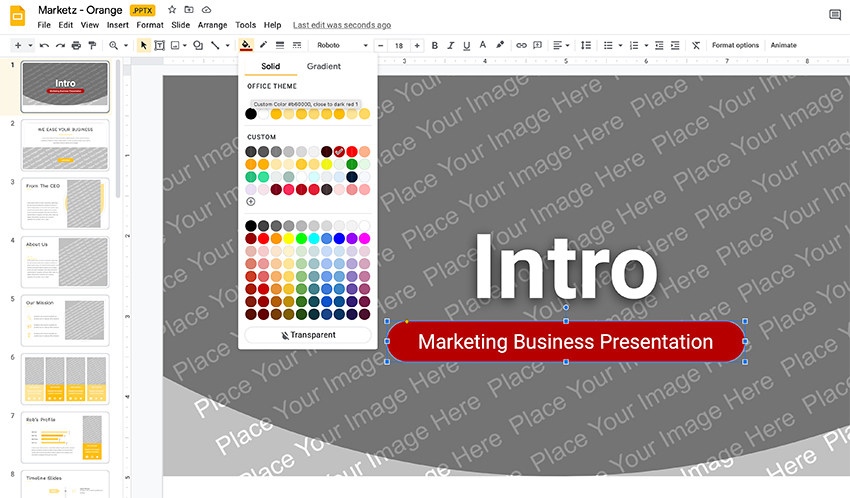Open Format options panel
This screenshot has width=850, height=498.
pyautogui.click(x=735, y=46)
